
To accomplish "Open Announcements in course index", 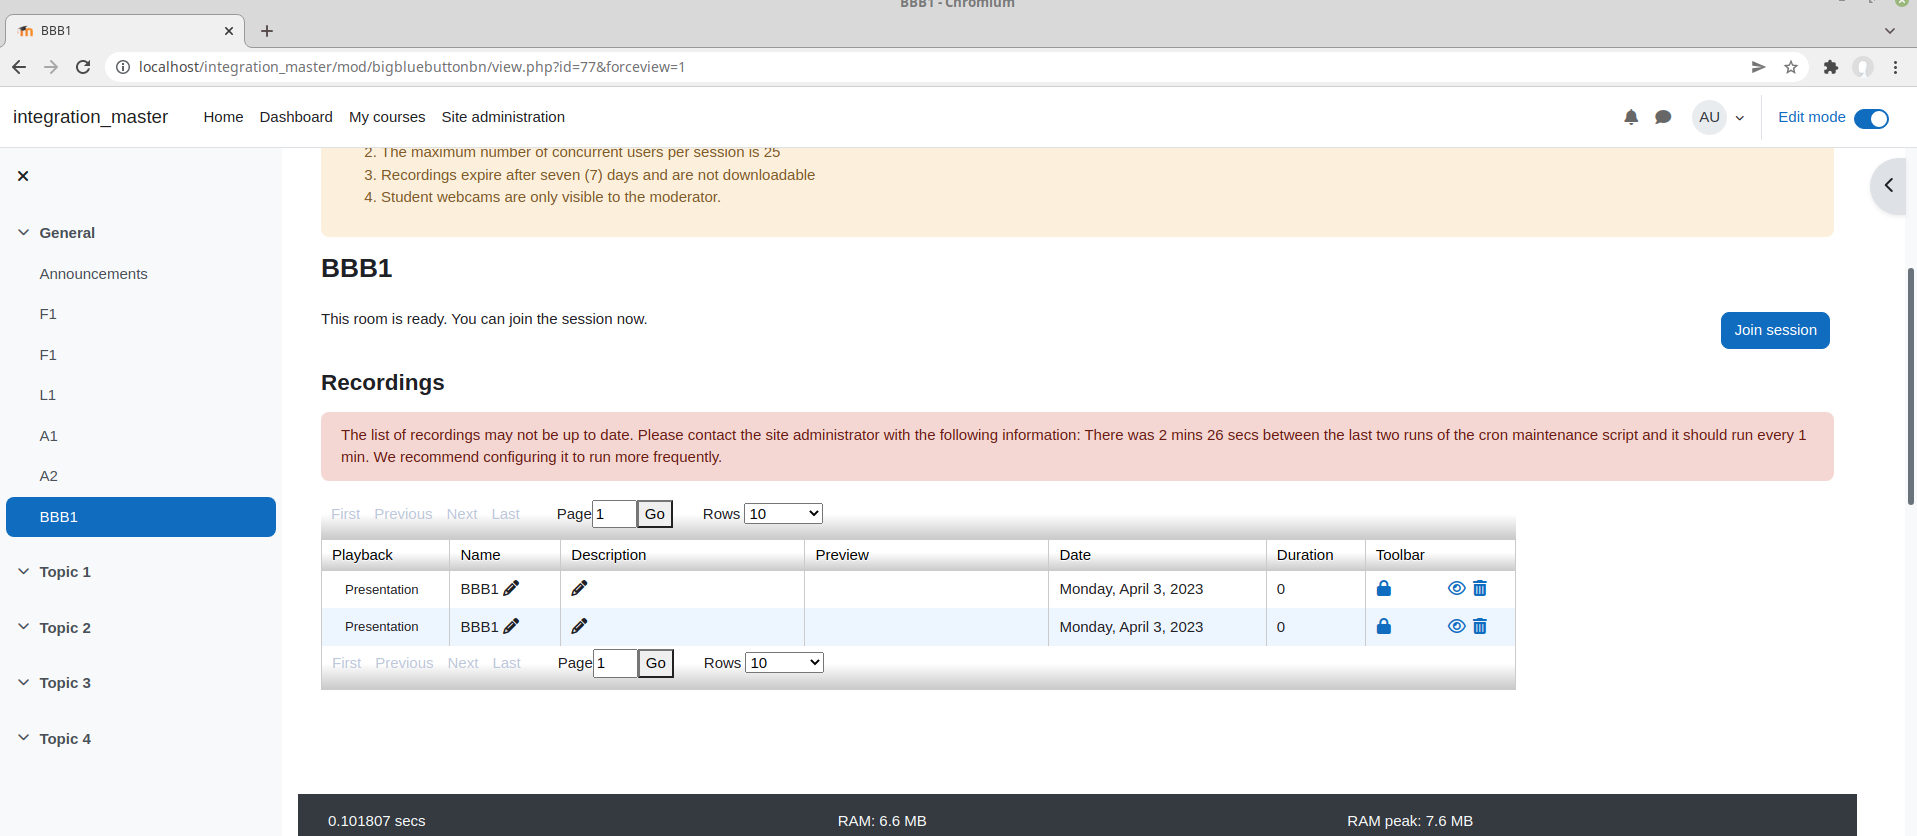I will click(x=93, y=274).
